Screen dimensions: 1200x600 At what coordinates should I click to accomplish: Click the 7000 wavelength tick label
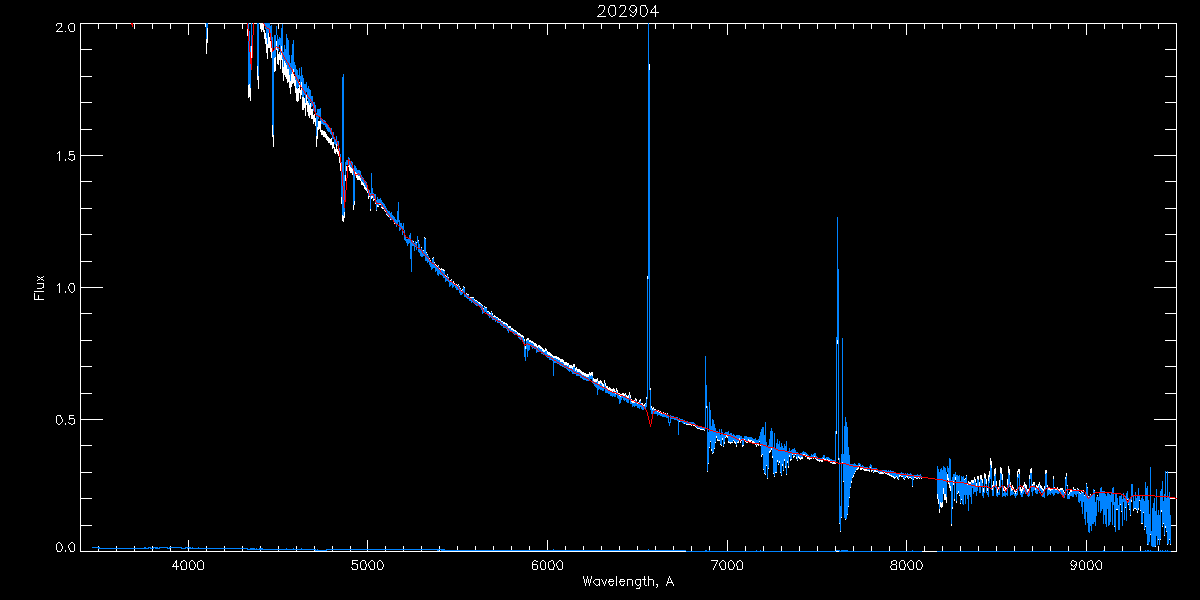tap(727, 565)
